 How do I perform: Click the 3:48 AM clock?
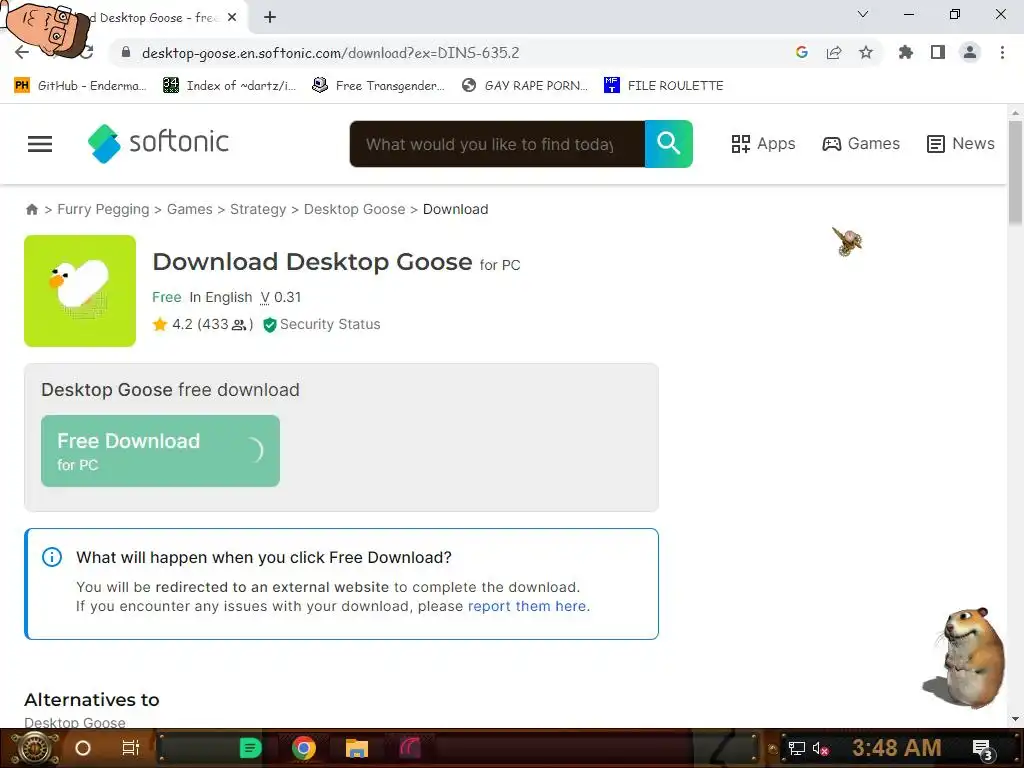point(897,747)
